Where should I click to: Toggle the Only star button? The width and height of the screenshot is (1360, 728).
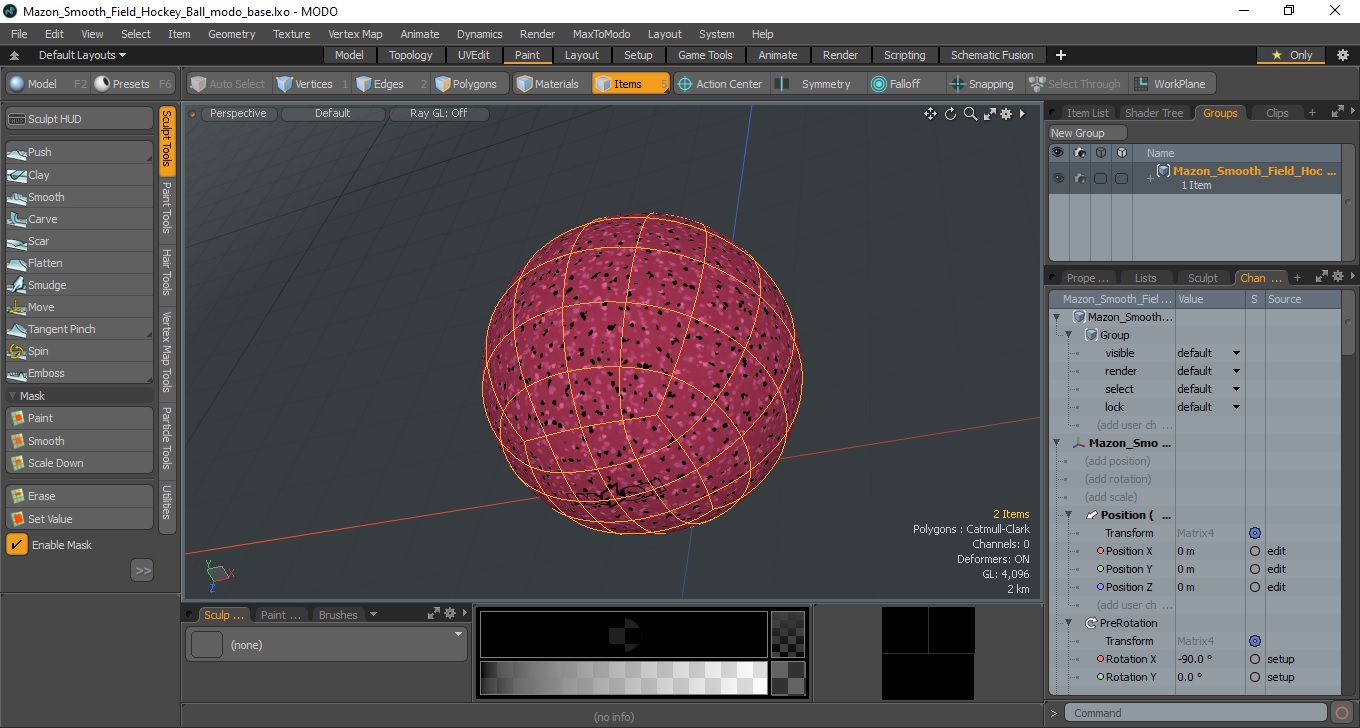coord(1292,55)
